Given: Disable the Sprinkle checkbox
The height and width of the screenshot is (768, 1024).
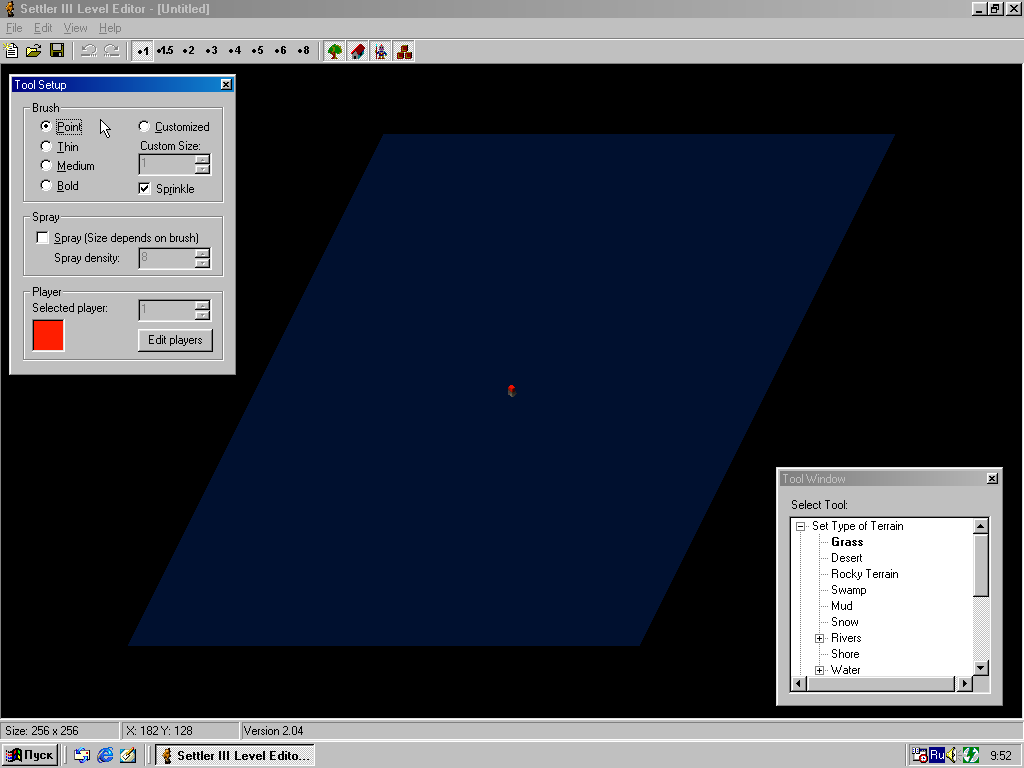Looking at the screenshot, I should pyautogui.click(x=145, y=189).
